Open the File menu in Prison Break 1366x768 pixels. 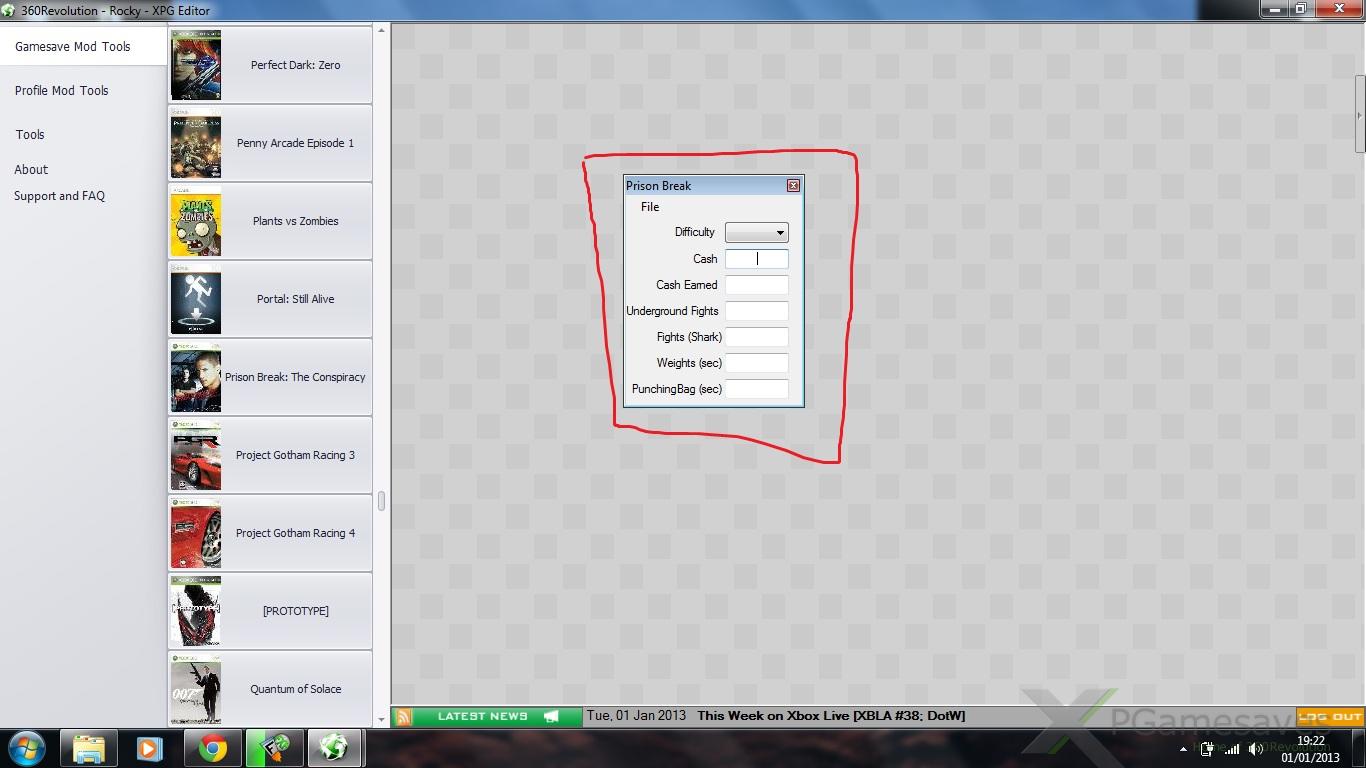pyautogui.click(x=650, y=207)
